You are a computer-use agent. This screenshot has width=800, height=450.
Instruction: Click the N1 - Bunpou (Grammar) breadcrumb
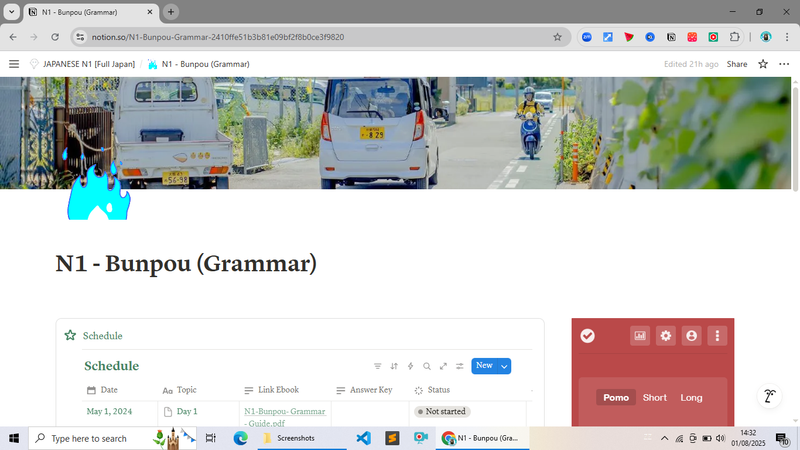(x=199, y=64)
